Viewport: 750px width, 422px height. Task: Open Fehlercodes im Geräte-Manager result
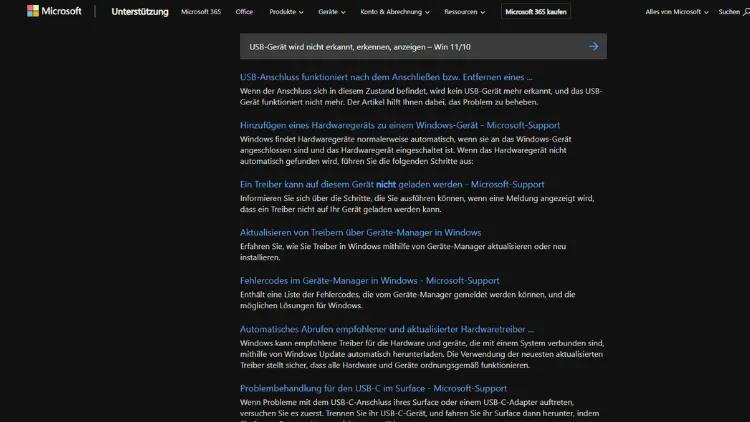pos(369,280)
